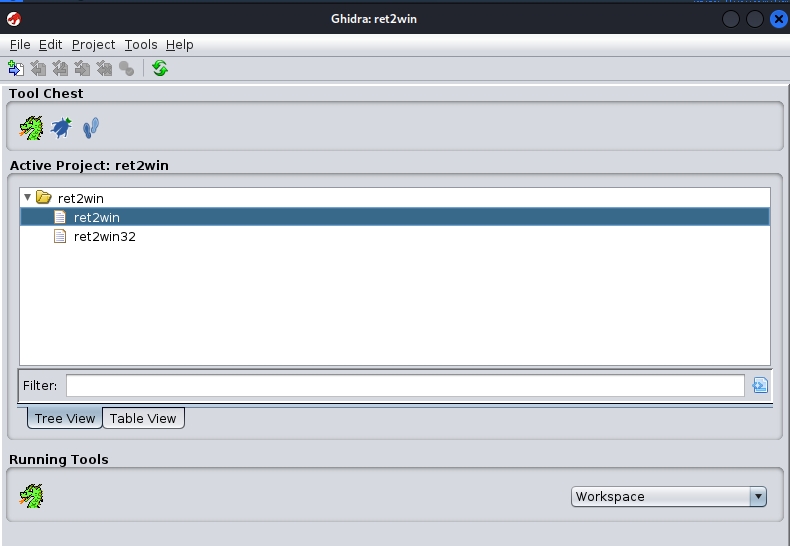Switch to running CodeBrowser tool icon
The image size is (790, 546).
(x=32, y=495)
